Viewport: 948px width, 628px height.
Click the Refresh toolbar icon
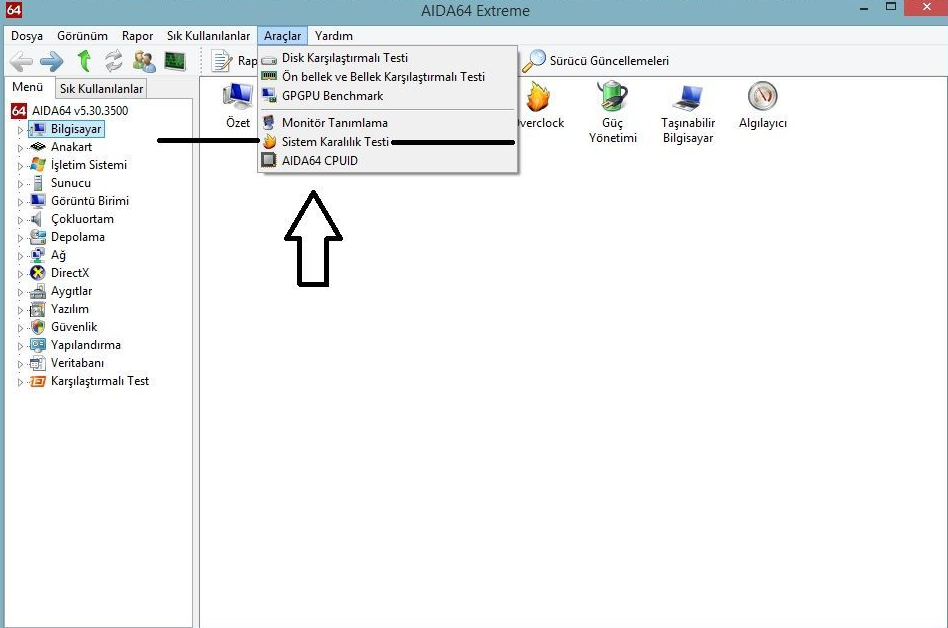114,61
